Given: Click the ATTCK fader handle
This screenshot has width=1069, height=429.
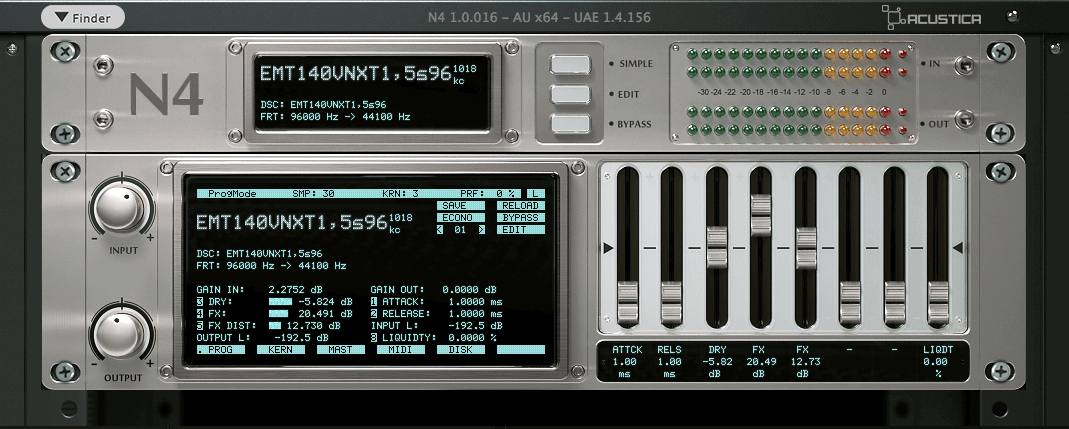Looking at the screenshot, I should pyautogui.click(x=627, y=301).
